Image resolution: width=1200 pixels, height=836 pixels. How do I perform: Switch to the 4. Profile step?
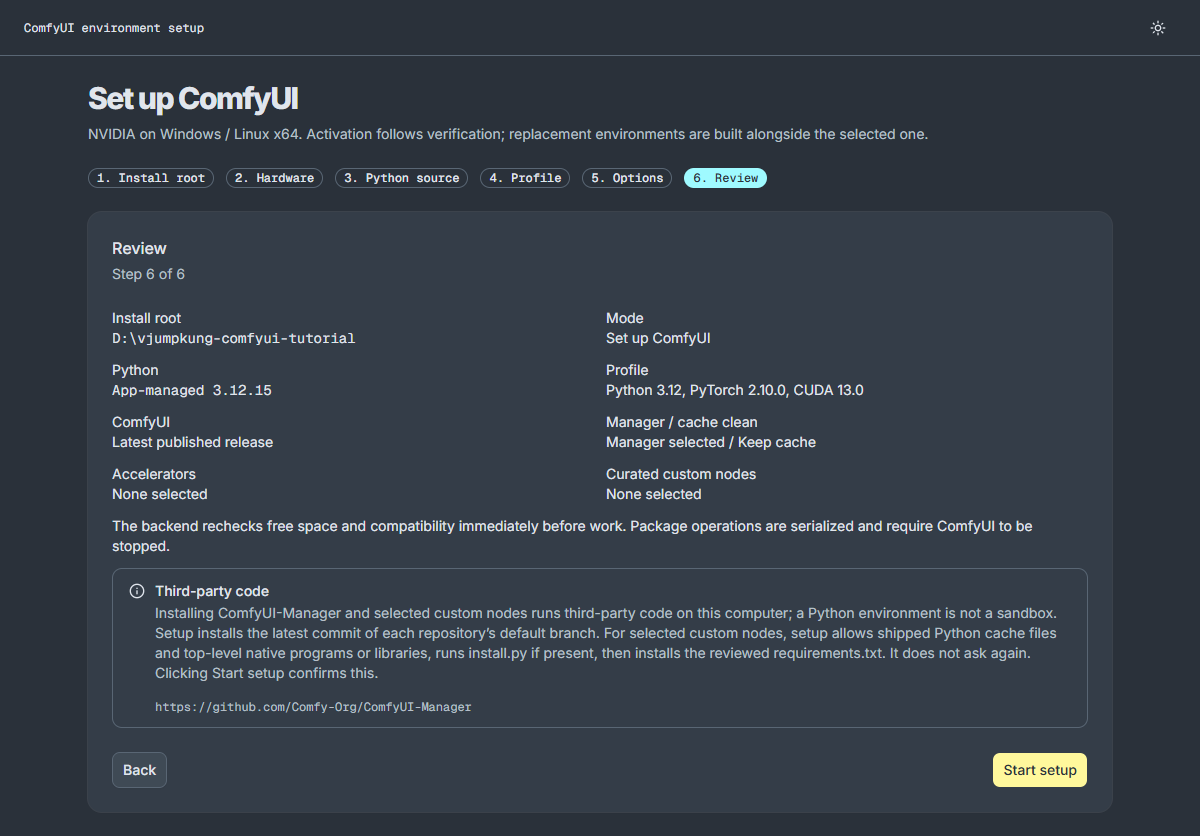(x=526, y=178)
